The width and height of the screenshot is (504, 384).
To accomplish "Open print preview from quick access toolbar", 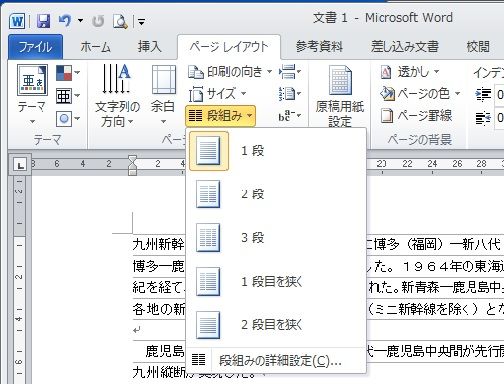I will tap(120, 21).
